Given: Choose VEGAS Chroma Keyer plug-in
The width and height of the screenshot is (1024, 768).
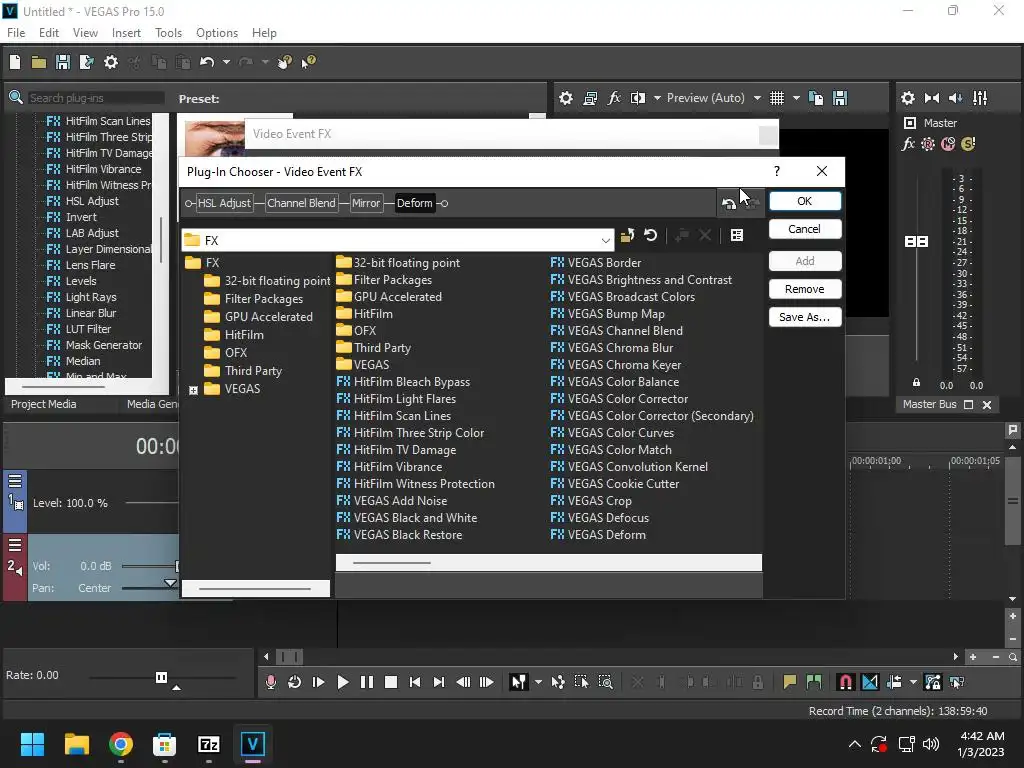Looking at the screenshot, I should (x=616, y=365).
